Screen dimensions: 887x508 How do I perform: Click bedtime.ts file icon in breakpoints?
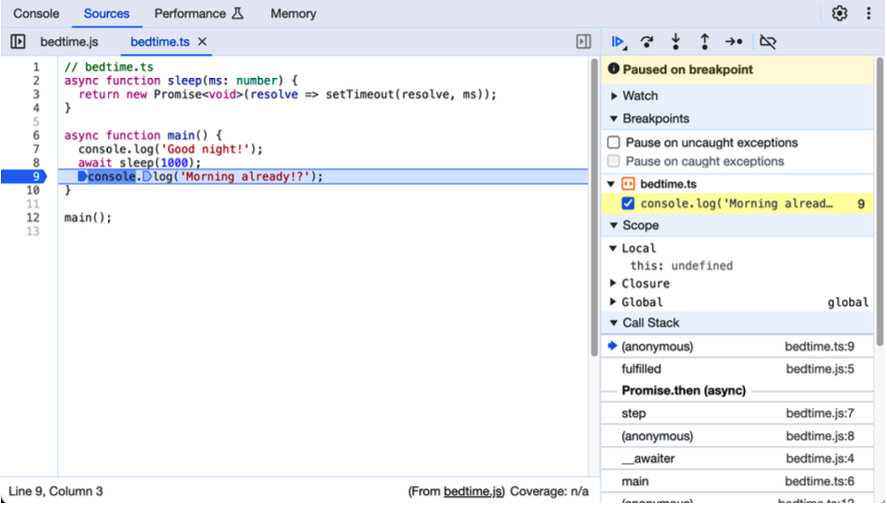coord(628,184)
